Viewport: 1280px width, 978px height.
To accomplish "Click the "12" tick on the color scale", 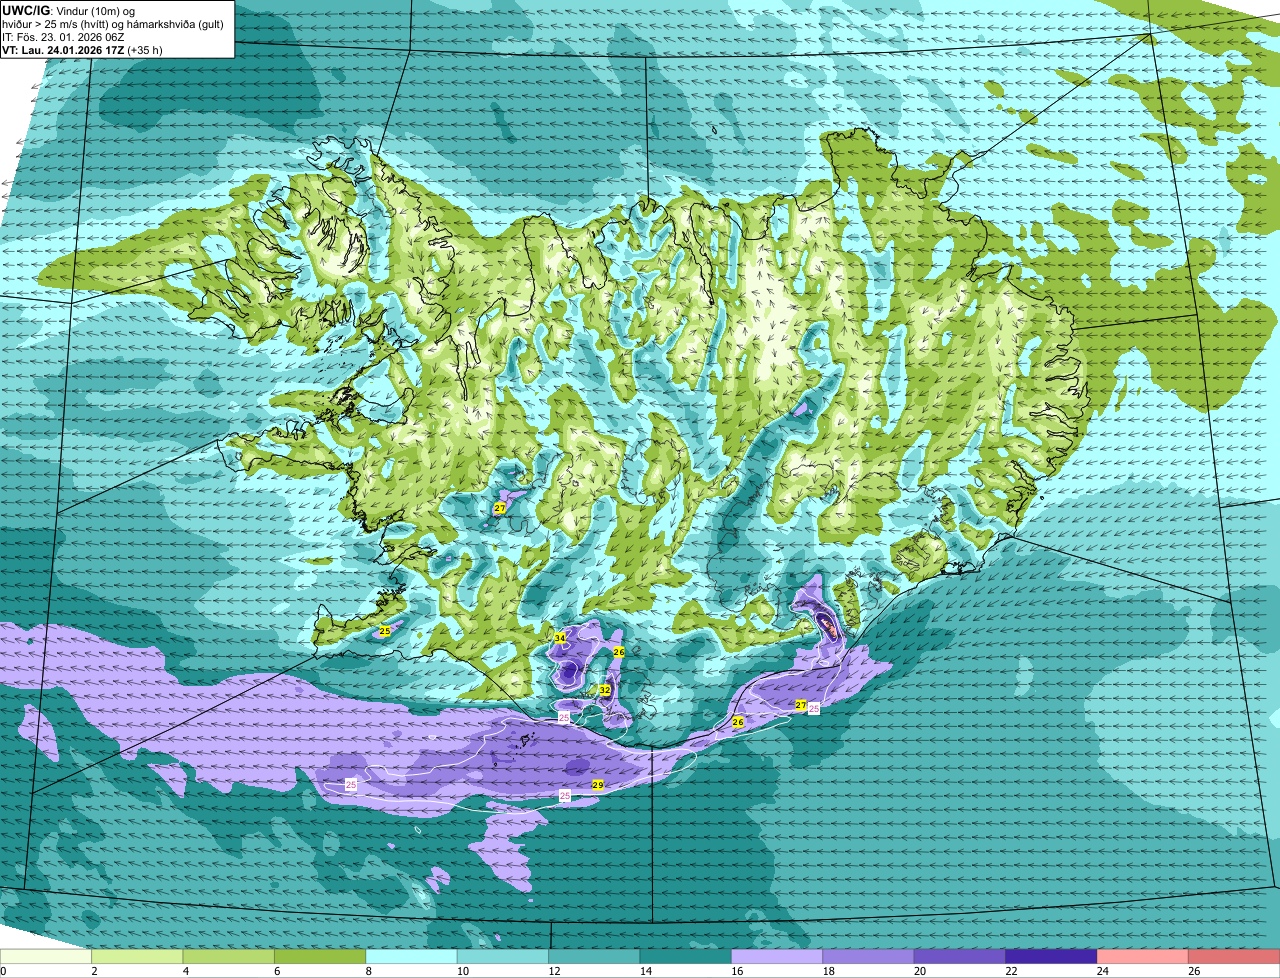I will click(x=553, y=971).
